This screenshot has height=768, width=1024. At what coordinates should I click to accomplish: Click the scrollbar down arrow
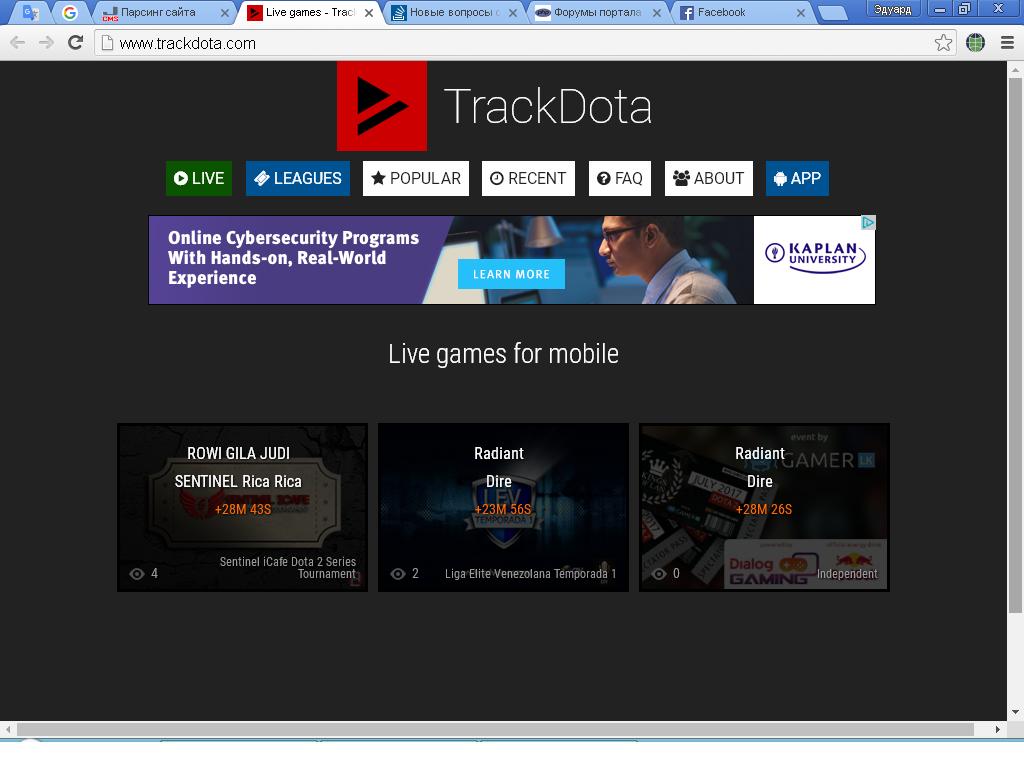pyautogui.click(x=1015, y=712)
